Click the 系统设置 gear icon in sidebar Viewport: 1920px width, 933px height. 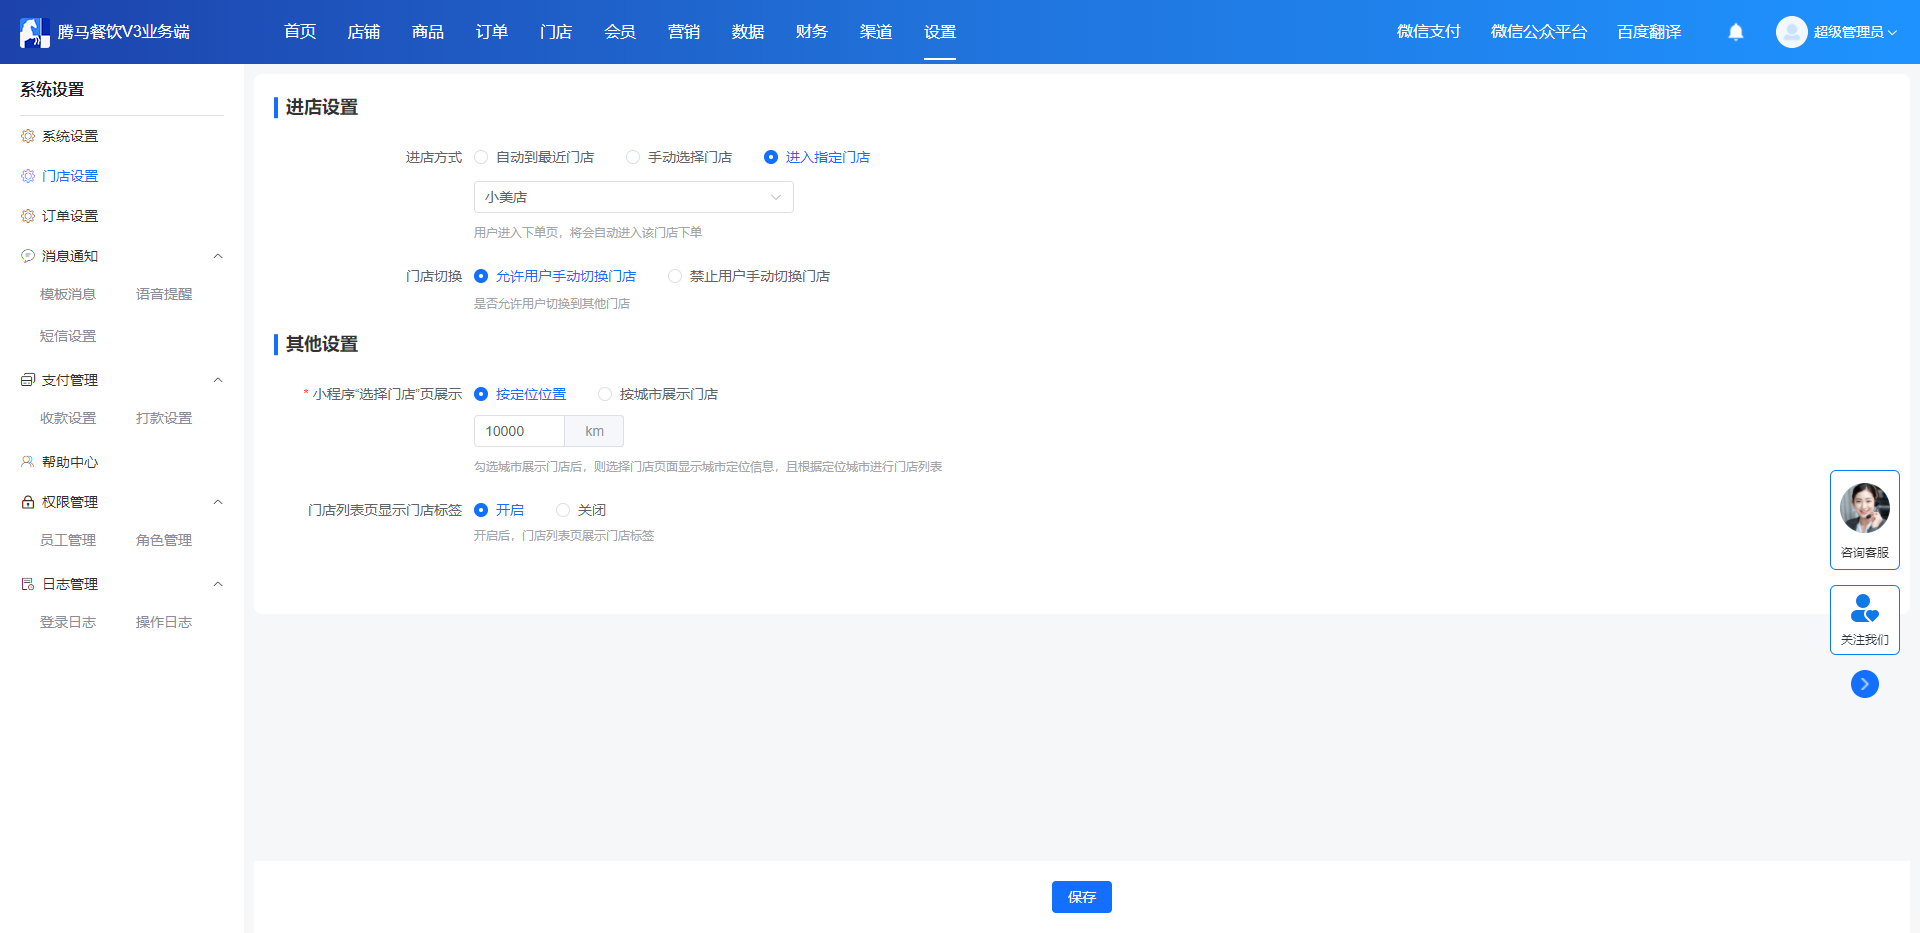click(x=28, y=136)
